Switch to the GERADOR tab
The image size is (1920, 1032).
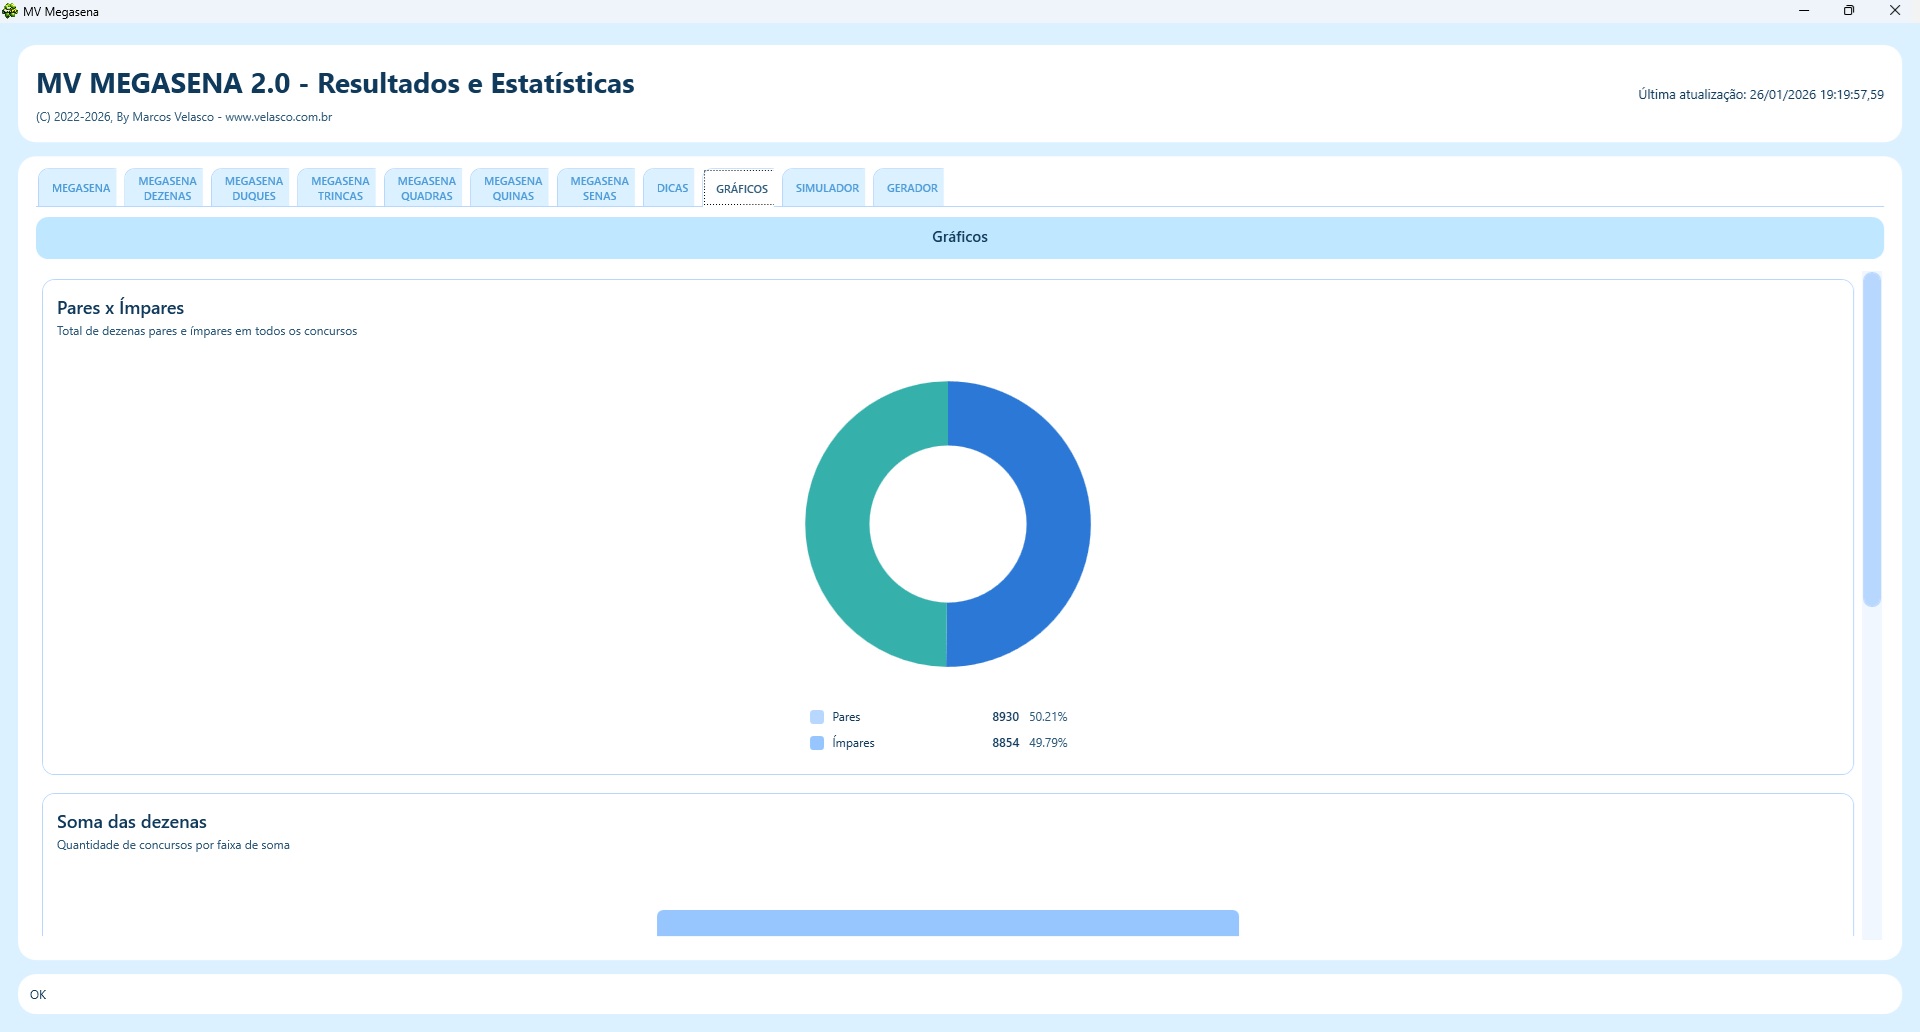(912, 188)
